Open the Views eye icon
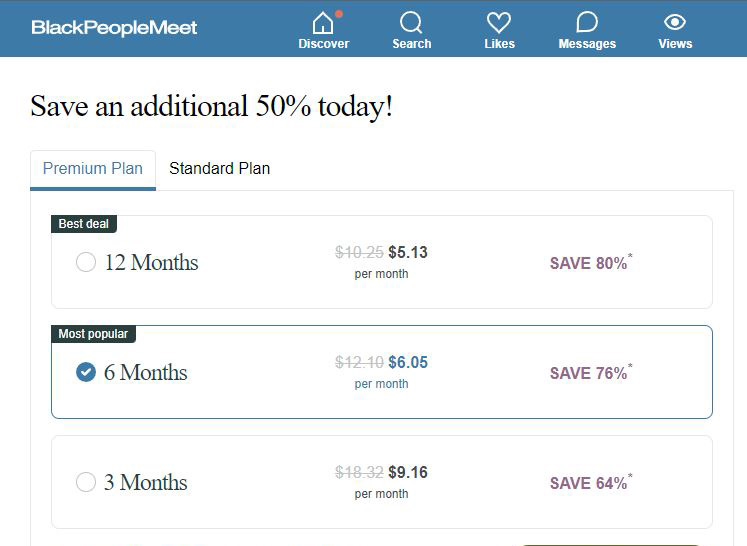This screenshot has width=747, height=546. point(675,22)
